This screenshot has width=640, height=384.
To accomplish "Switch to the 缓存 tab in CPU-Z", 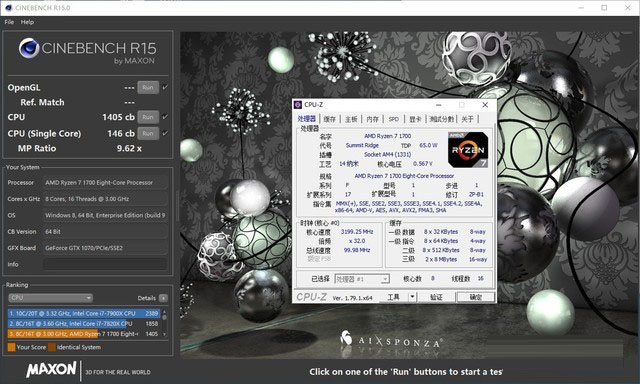I will [x=329, y=119].
